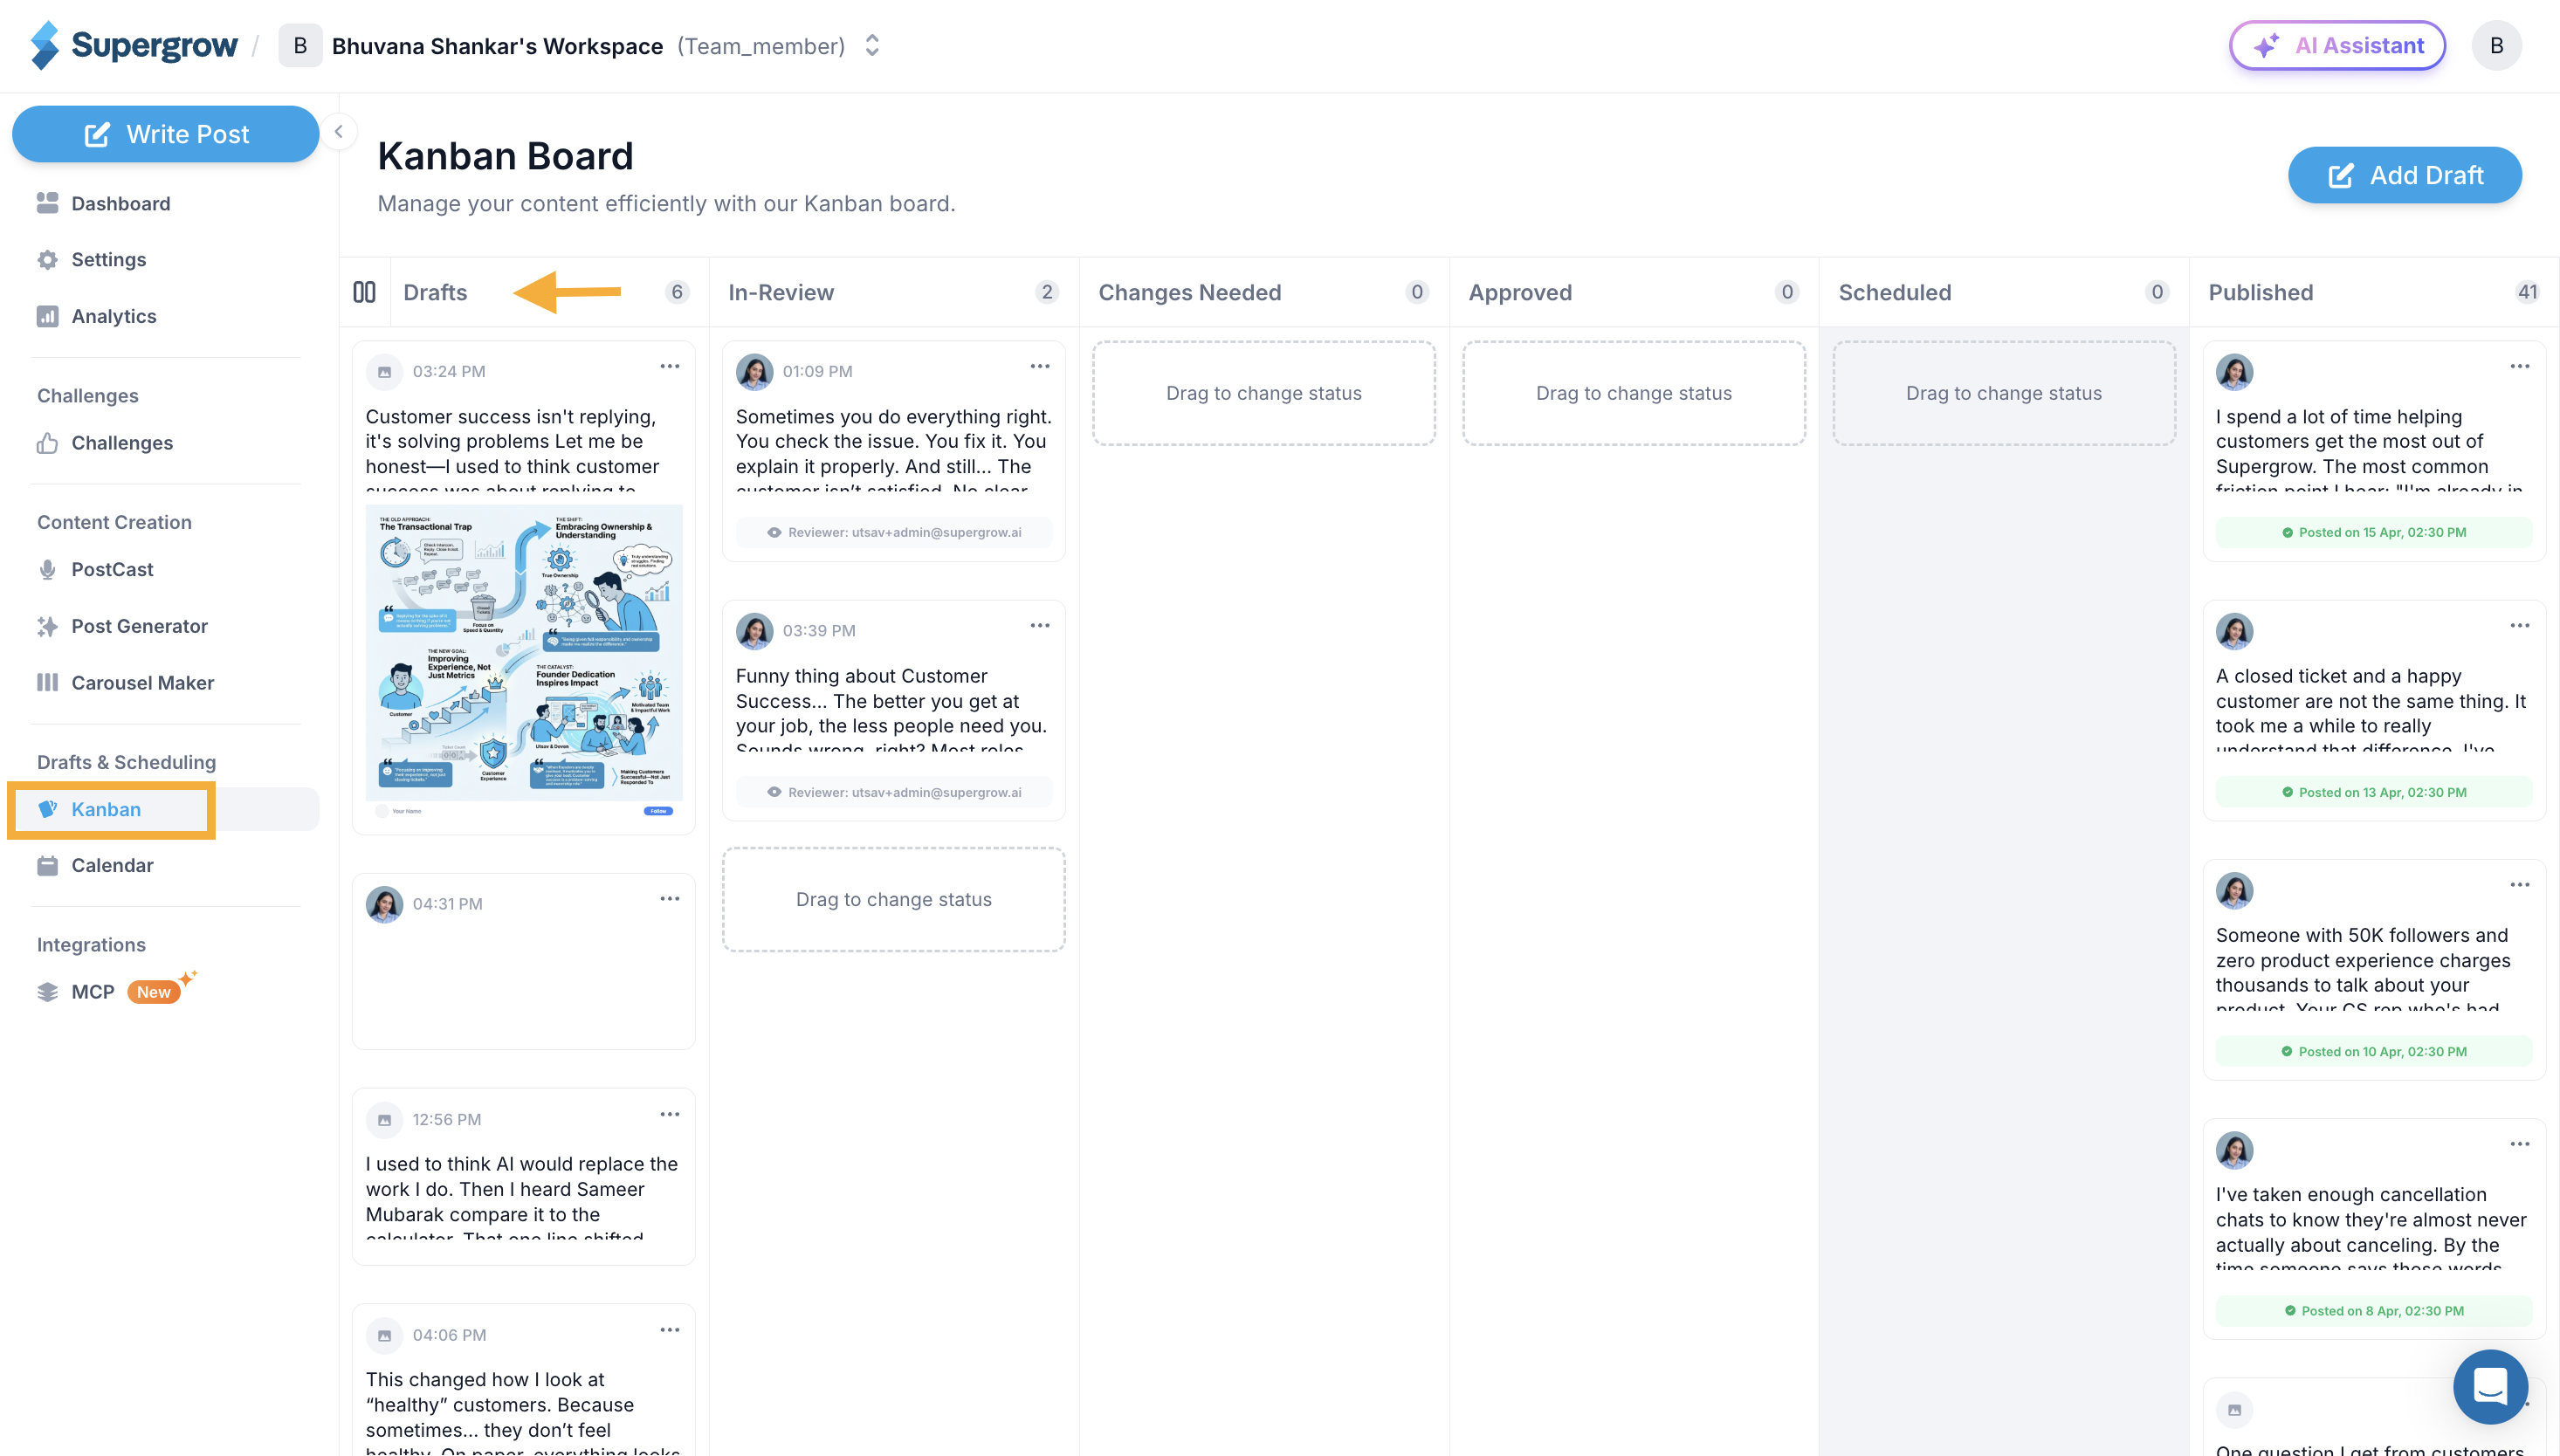Open options menu of 03:24 PM draft
The height and width of the screenshot is (1456, 2560).
[669, 367]
